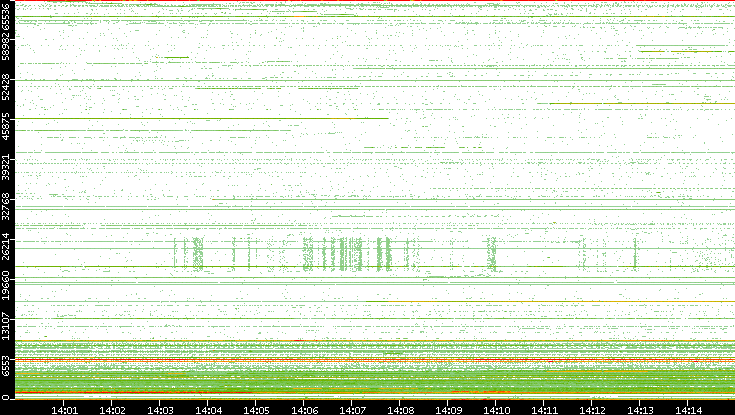
Task: Select the 32768 vertical axis label
Action: tap(7, 207)
